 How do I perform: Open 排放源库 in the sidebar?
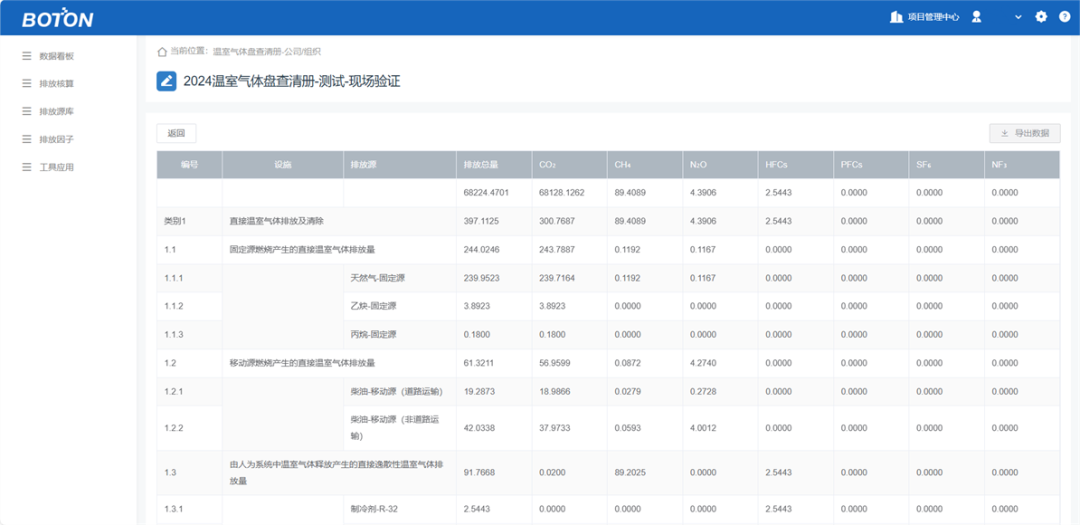pyautogui.click(x=56, y=111)
